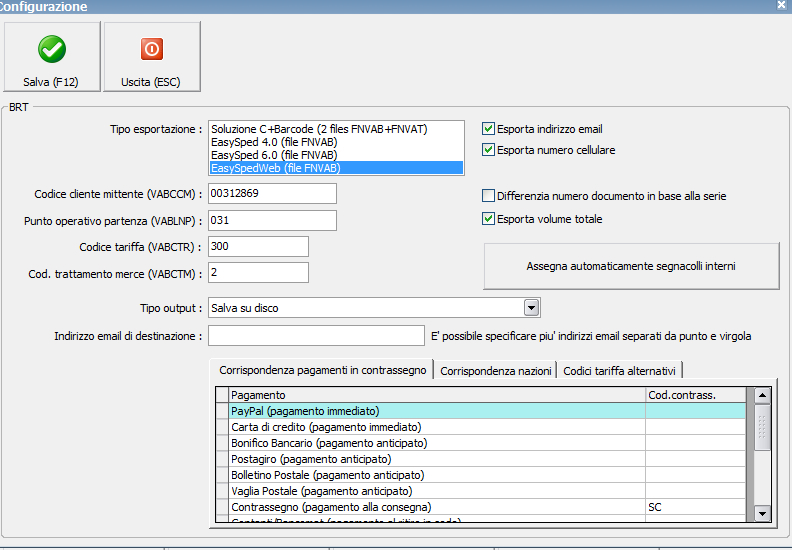Select the Contrassegno (pagamento alla consegna) row
This screenshot has width=792, height=550.
(x=480, y=507)
